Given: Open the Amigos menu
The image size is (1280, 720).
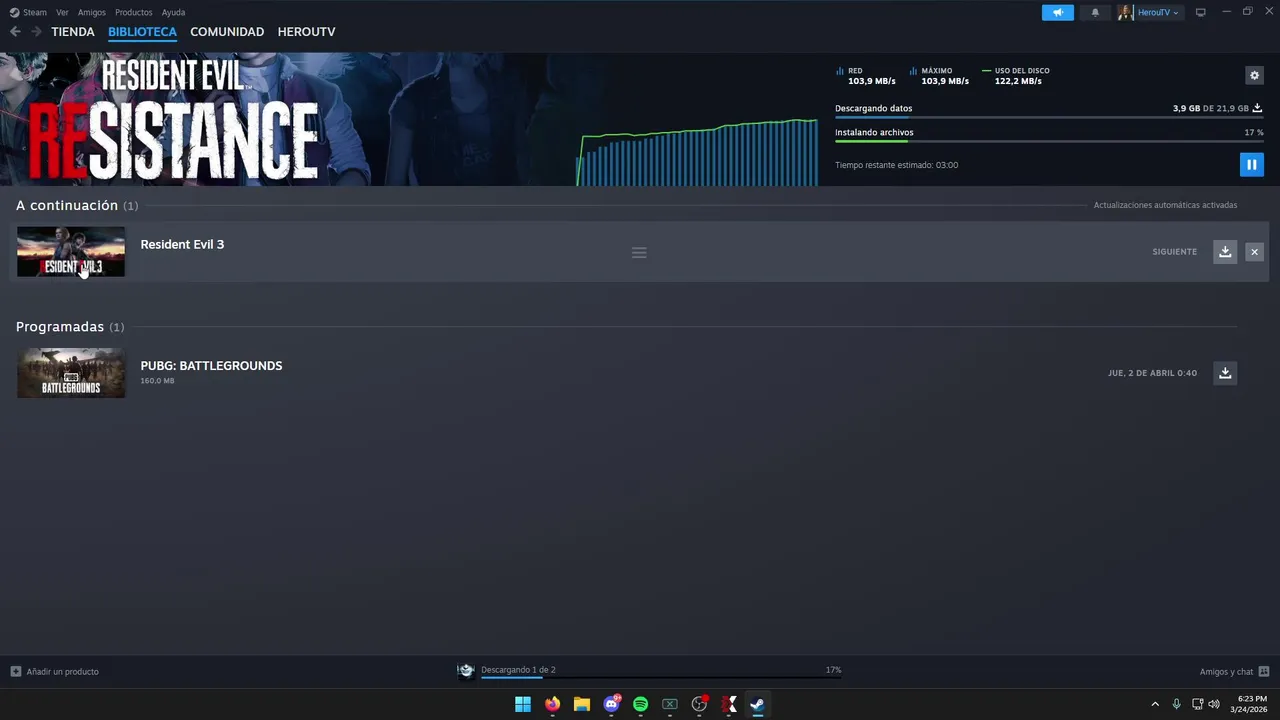Looking at the screenshot, I should (92, 13).
